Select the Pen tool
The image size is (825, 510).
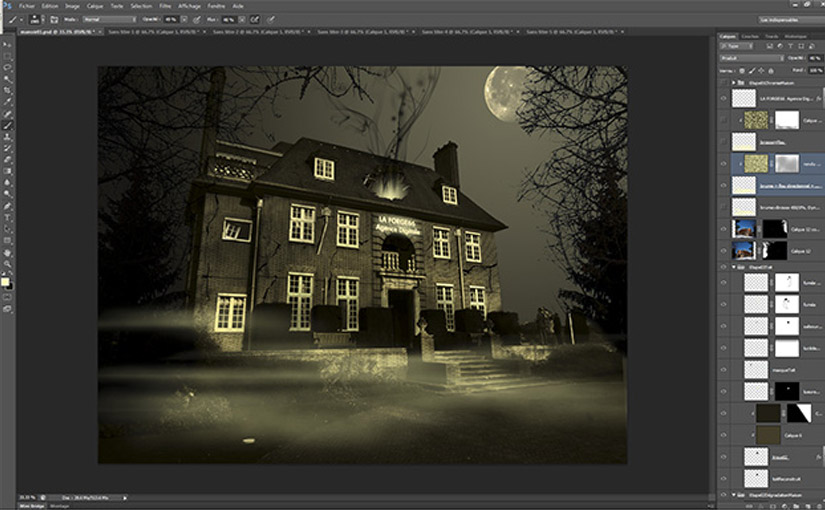pyautogui.click(x=7, y=206)
